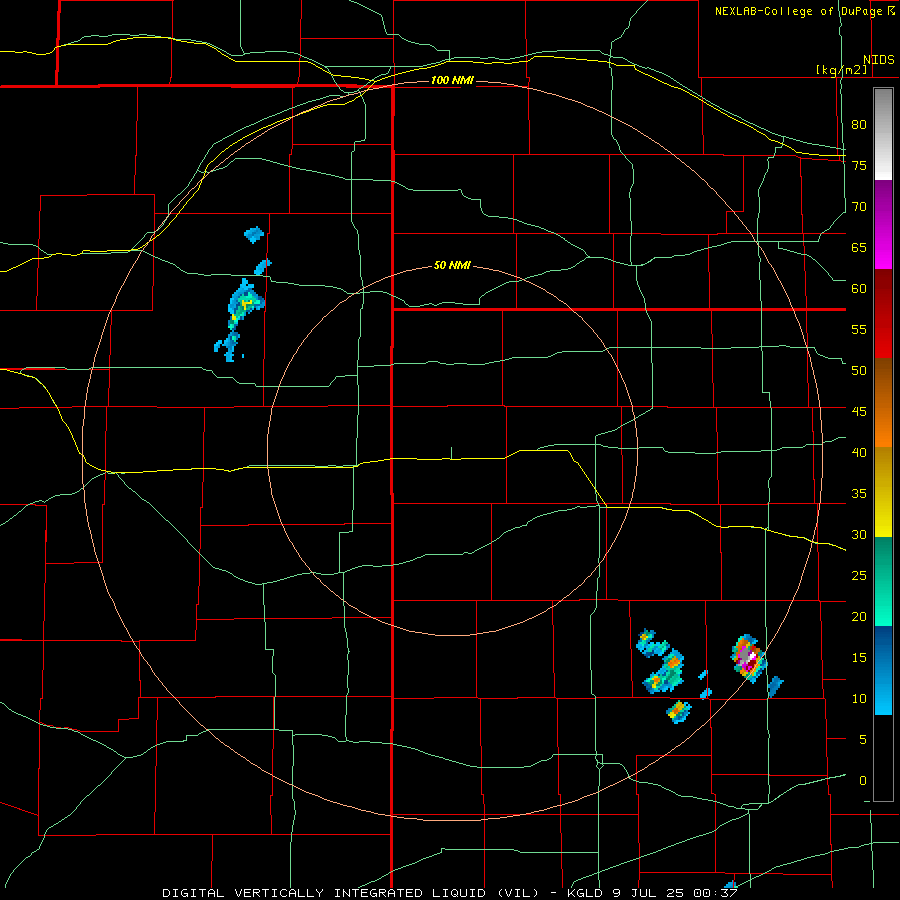
Task: Select the 70 value on the VIL scale
Action: click(x=859, y=207)
